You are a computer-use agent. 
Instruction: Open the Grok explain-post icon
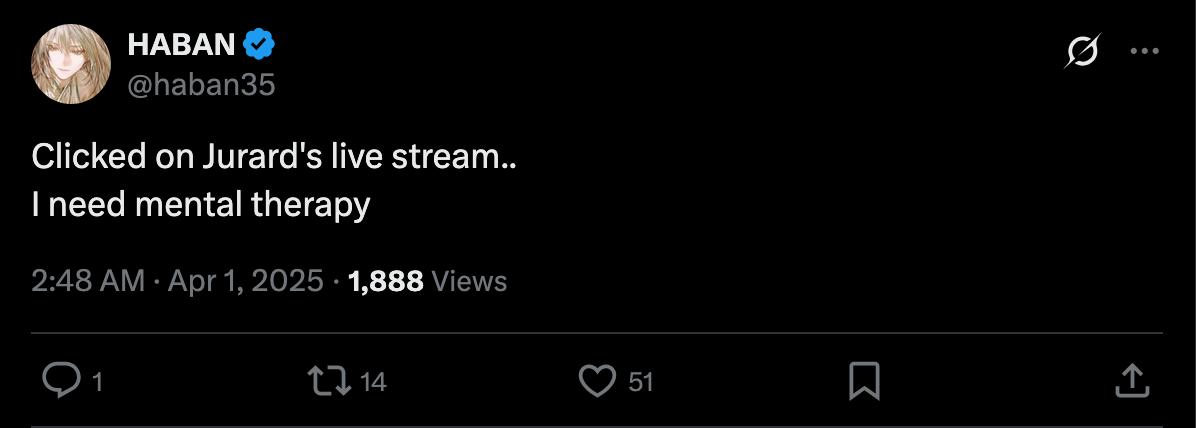1082,51
